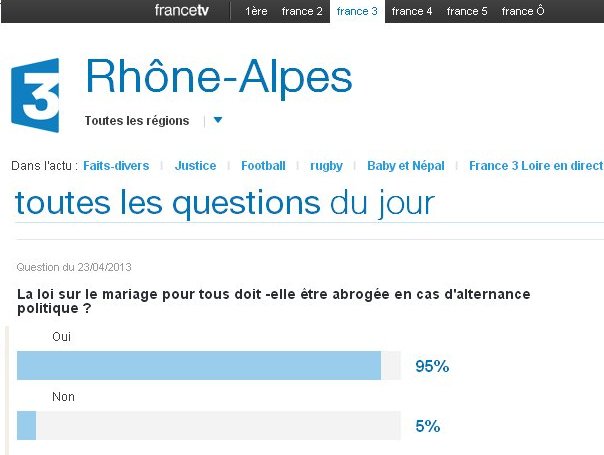
Task: Switch to the 1ère channel tab
Action: [256, 11]
